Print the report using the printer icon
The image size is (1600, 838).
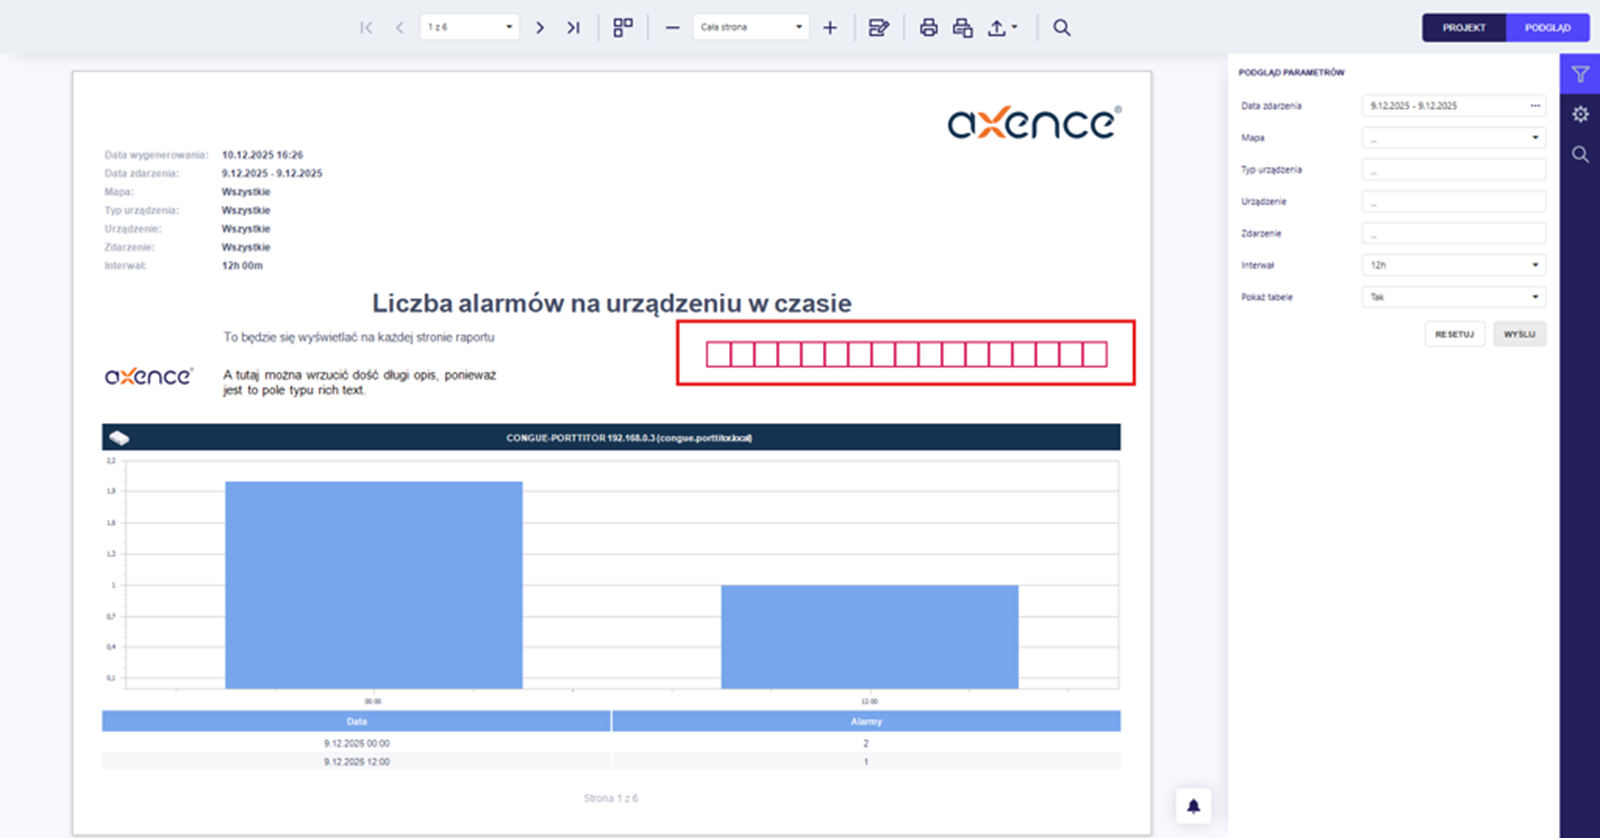click(x=928, y=28)
